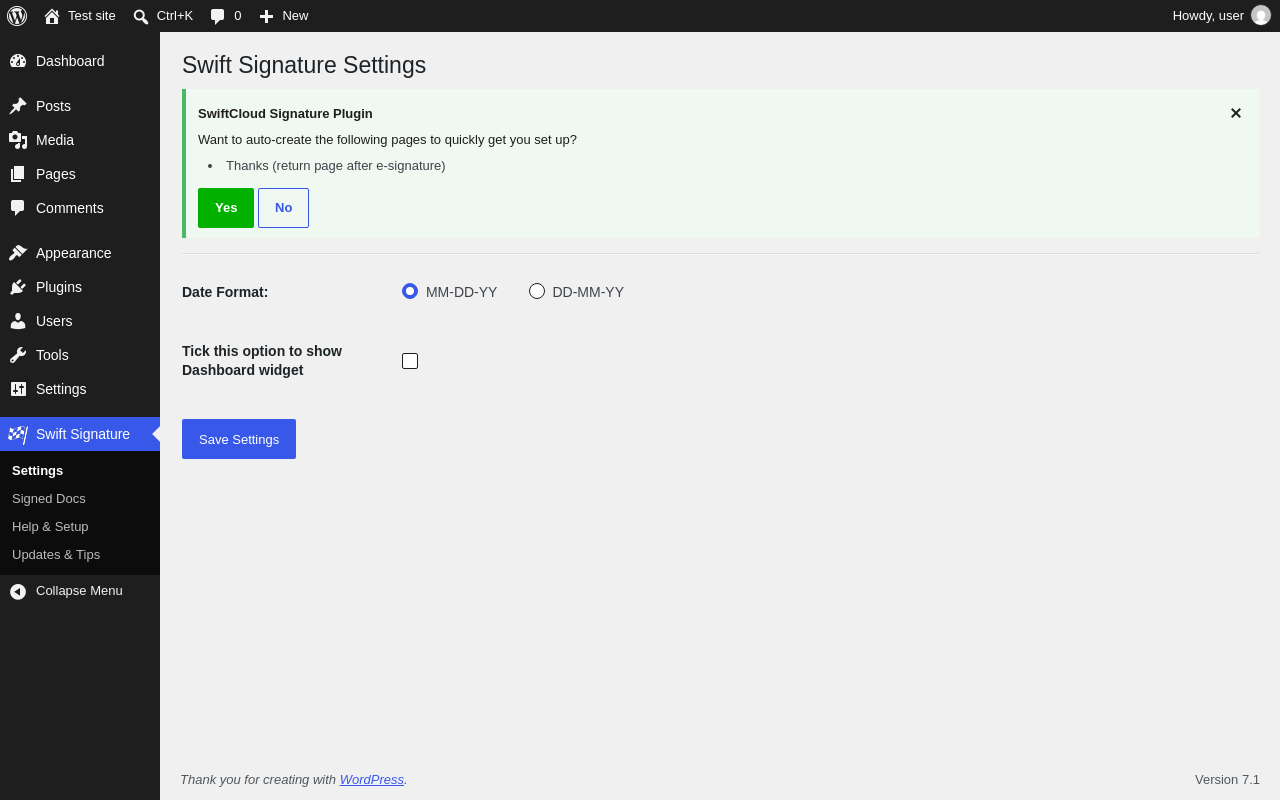
Task: Go to the Media menu
Action: click(x=80, y=140)
